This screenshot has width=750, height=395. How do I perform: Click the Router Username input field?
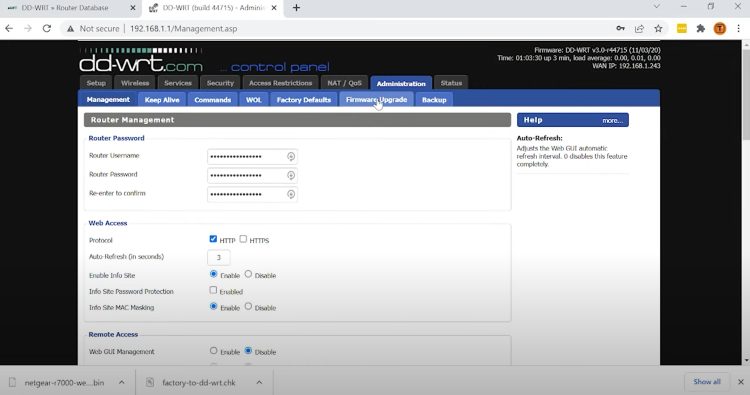coord(252,156)
